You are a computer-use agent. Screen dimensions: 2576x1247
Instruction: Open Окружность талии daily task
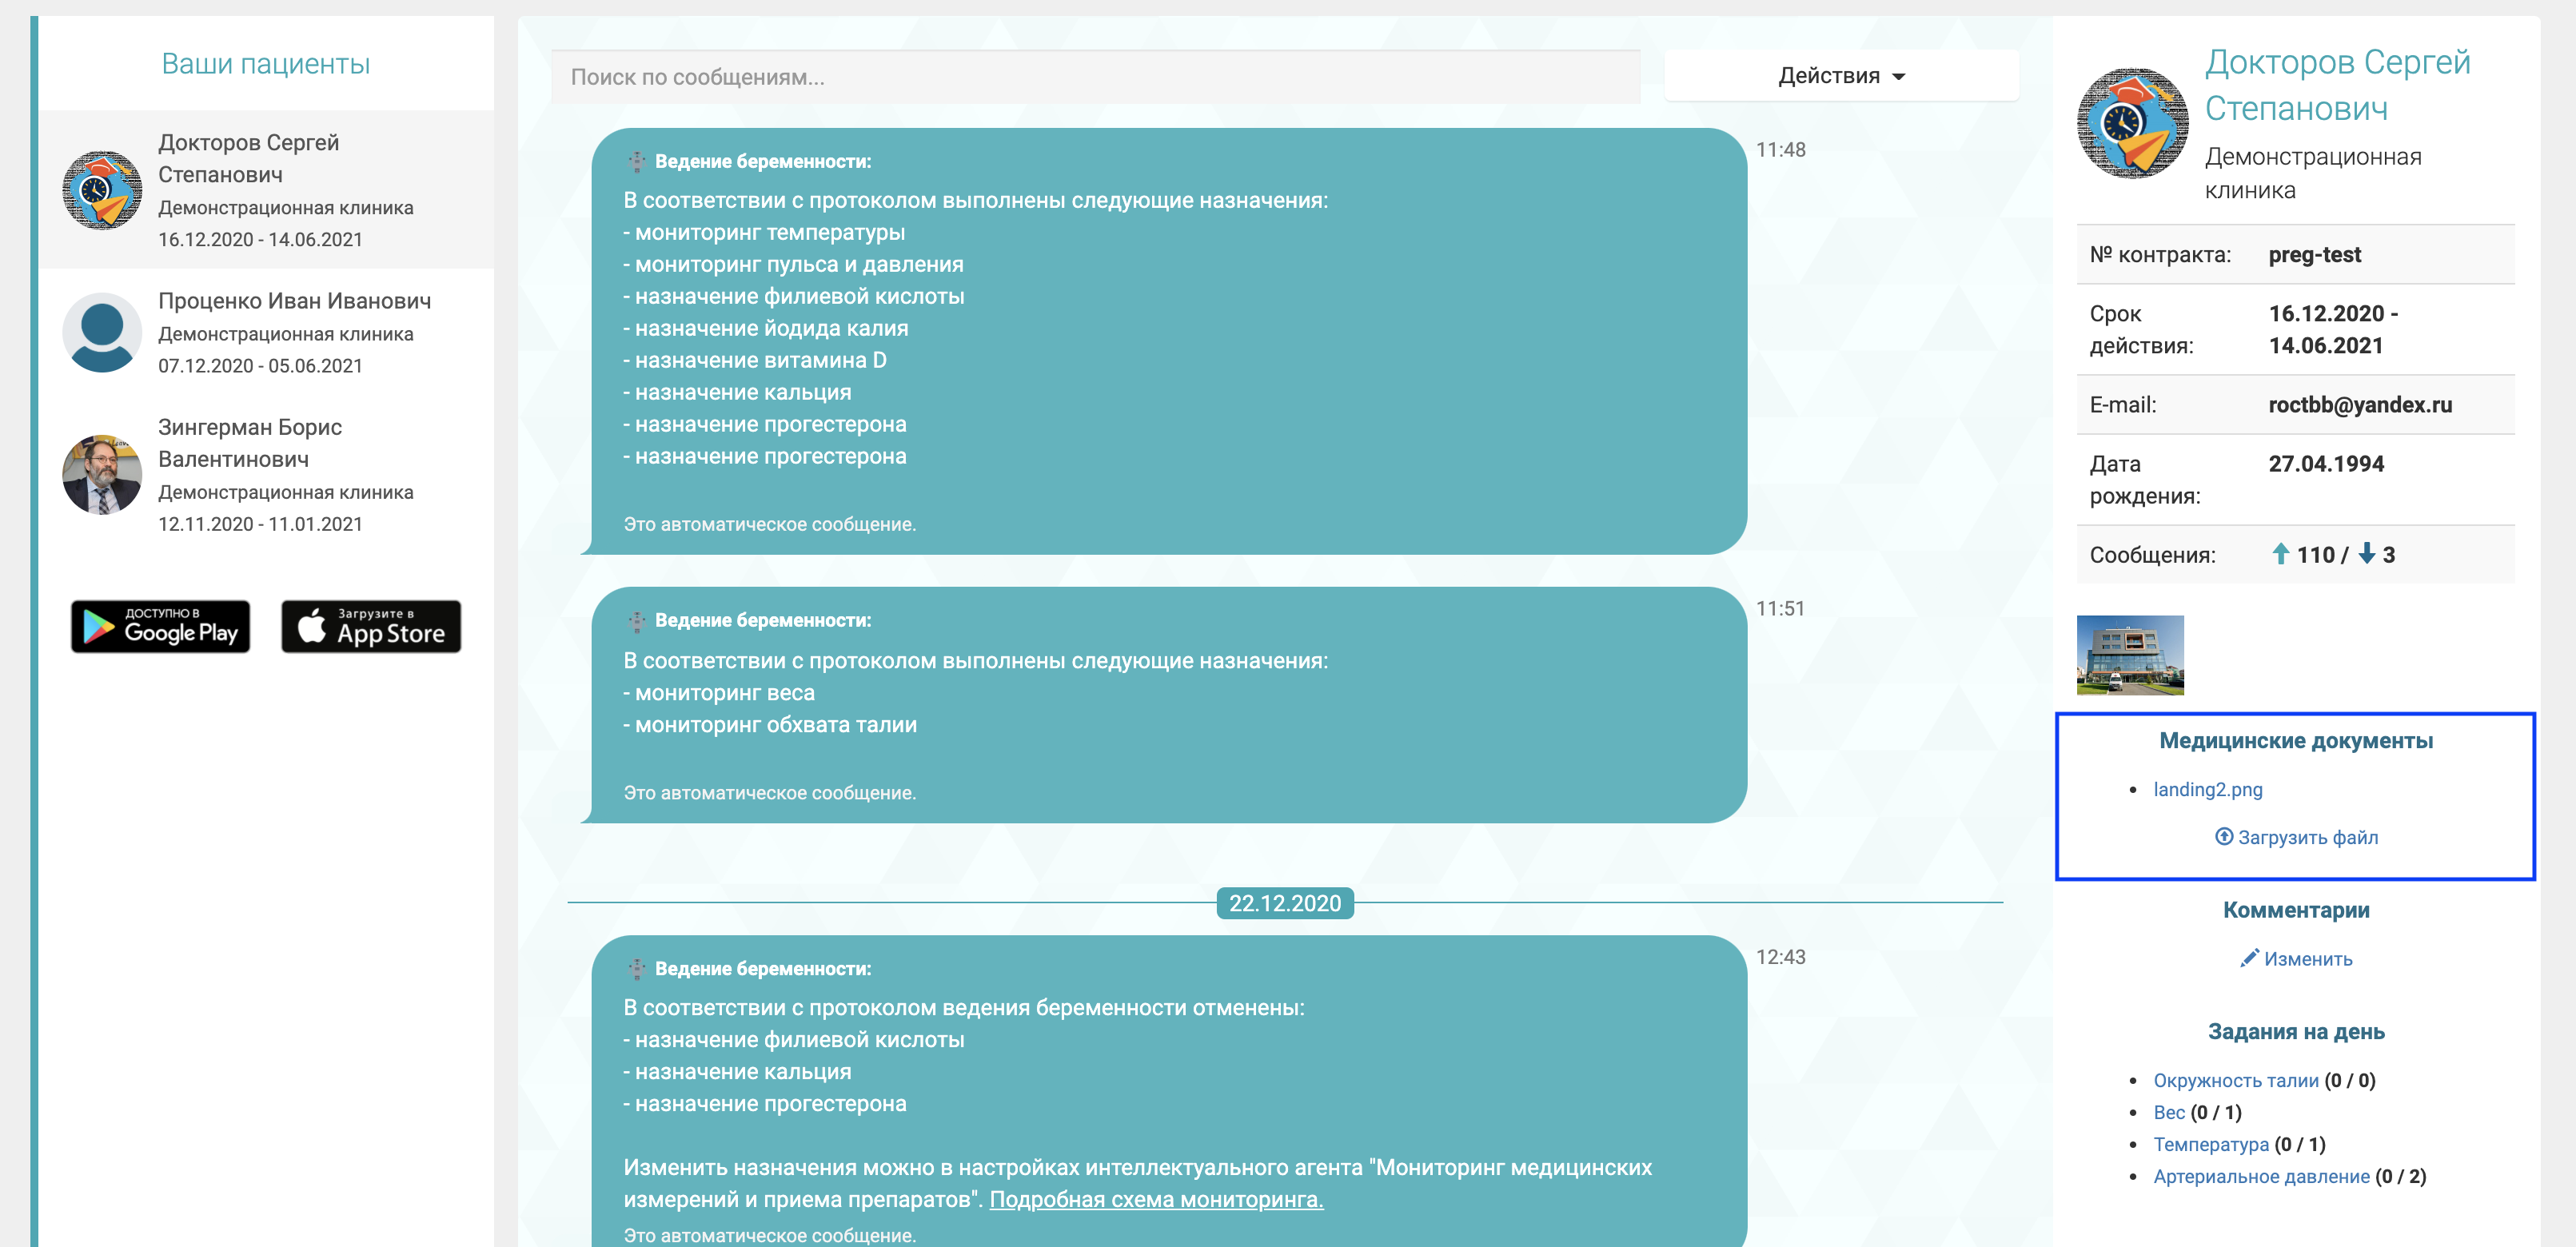click(2235, 1080)
